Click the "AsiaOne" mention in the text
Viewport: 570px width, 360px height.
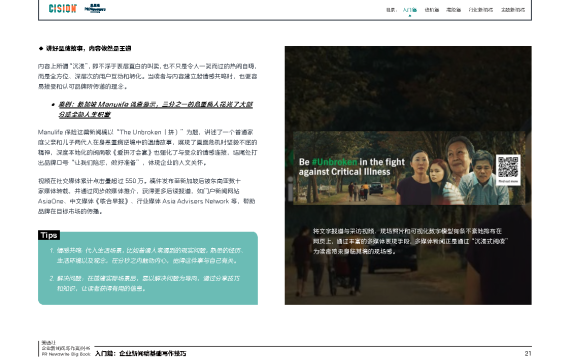pyautogui.click(x=51, y=201)
